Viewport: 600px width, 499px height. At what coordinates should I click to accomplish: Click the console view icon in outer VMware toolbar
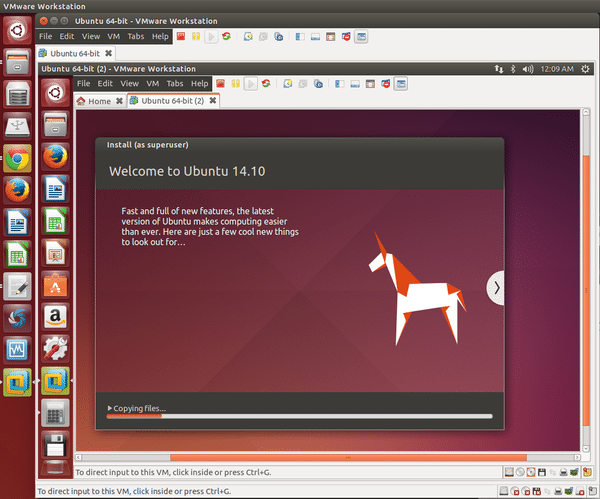[x=361, y=37]
